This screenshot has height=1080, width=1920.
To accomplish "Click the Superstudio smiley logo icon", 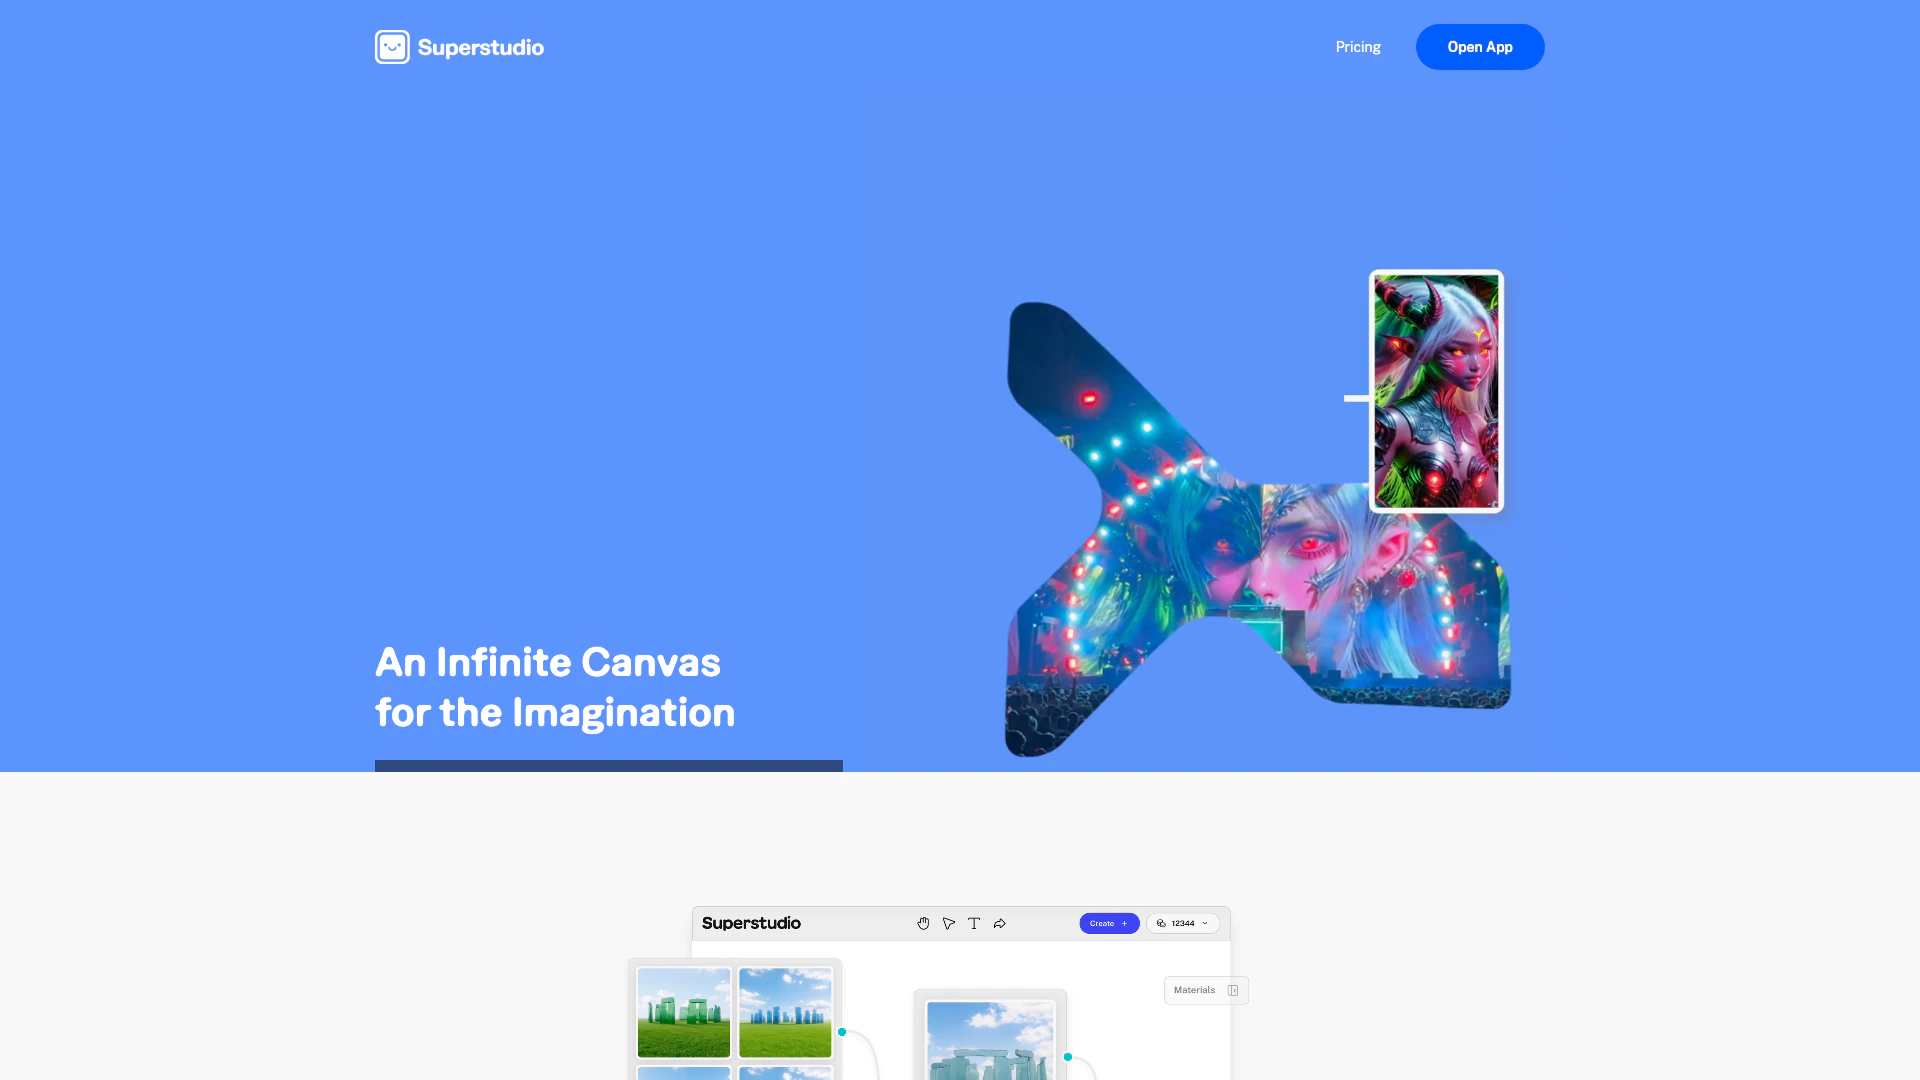I will point(392,47).
